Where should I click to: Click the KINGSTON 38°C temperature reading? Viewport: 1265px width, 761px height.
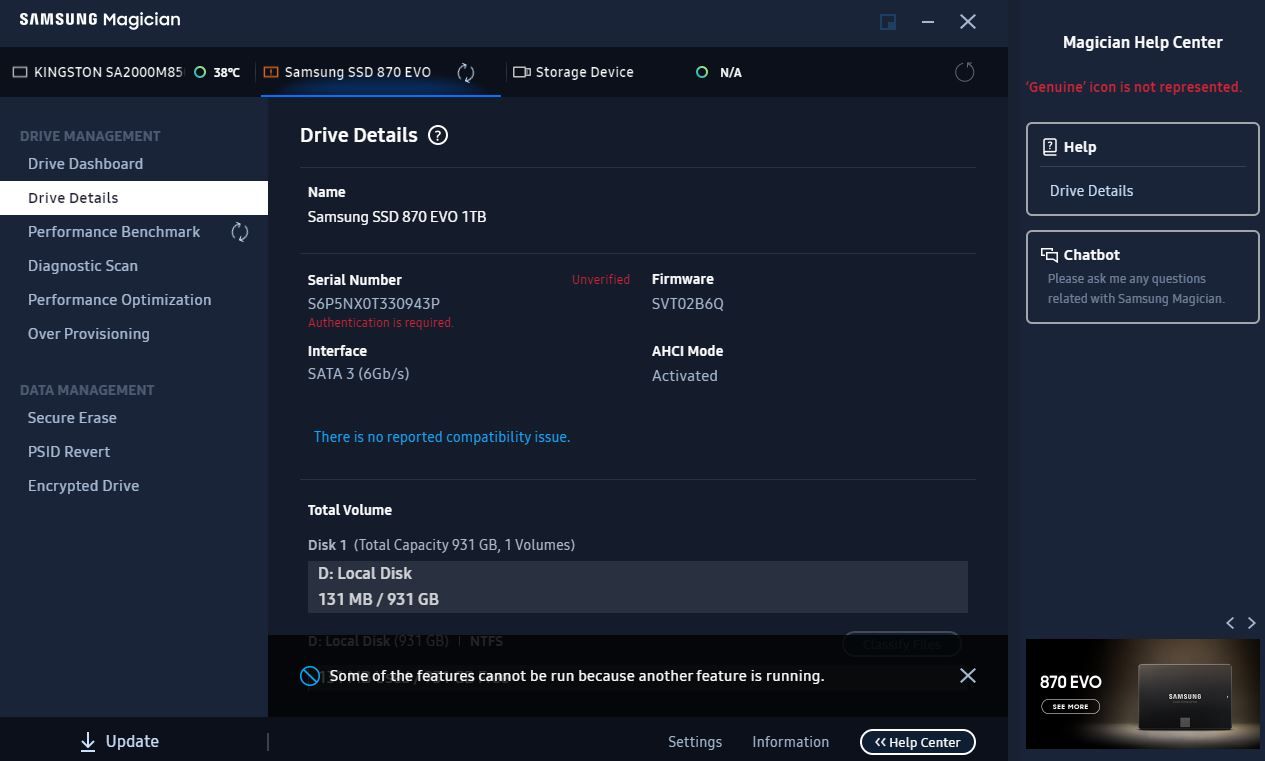pos(227,73)
